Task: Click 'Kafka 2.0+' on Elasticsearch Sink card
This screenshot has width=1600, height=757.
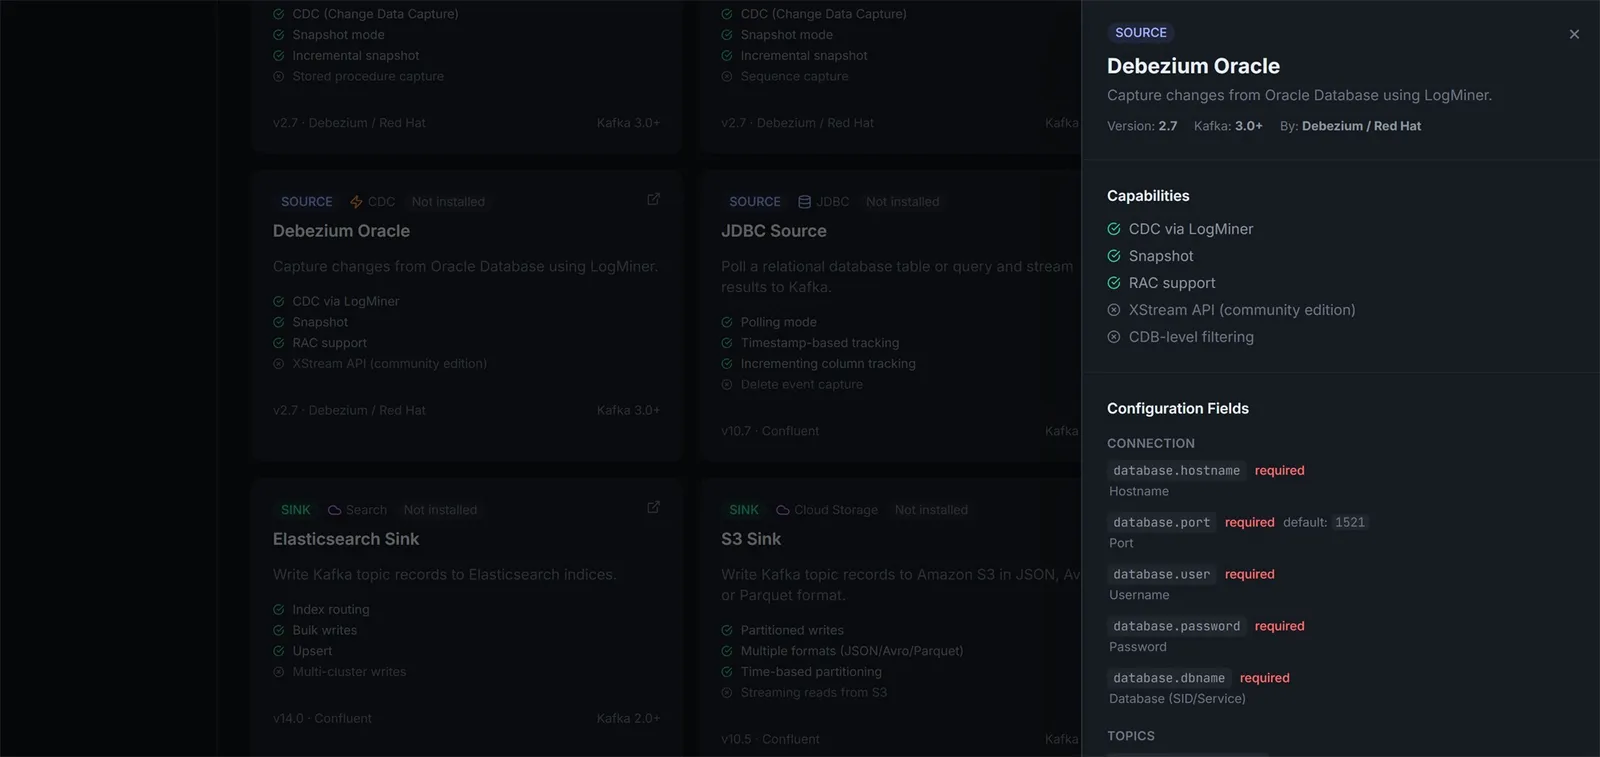Action: click(x=628, y=718)
